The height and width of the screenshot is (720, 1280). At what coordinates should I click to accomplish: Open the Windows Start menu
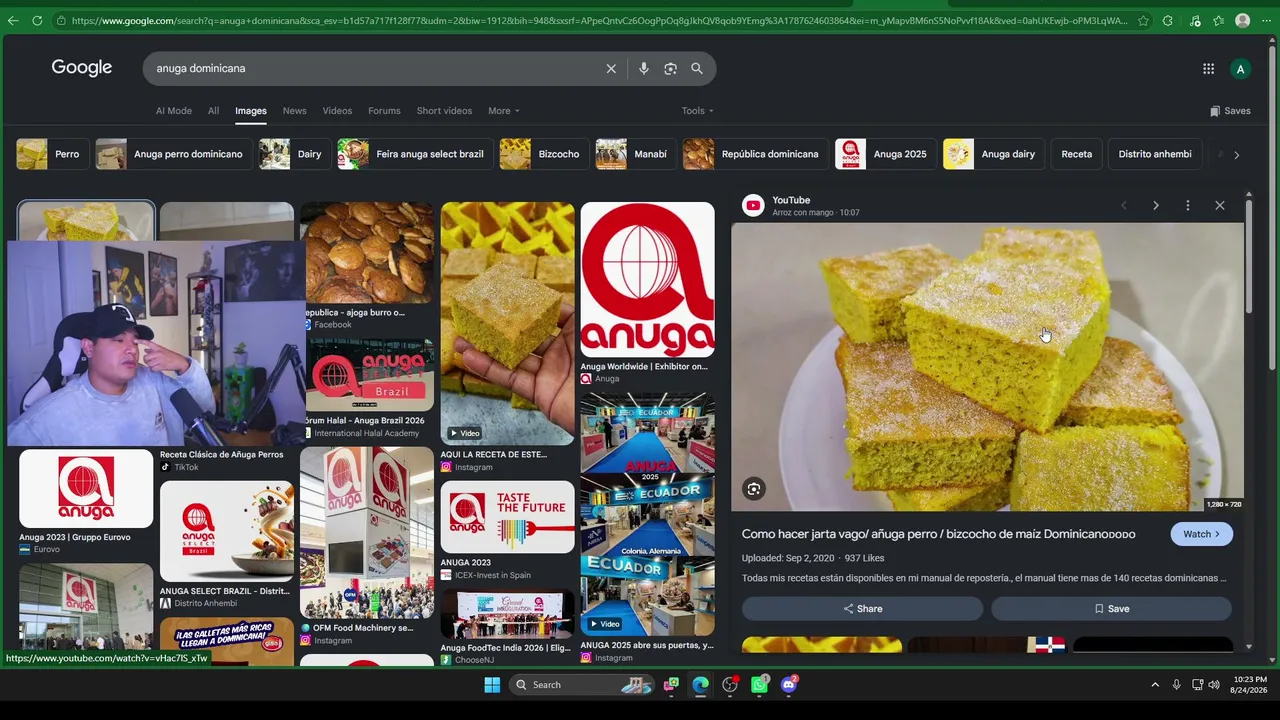[492, 685]
